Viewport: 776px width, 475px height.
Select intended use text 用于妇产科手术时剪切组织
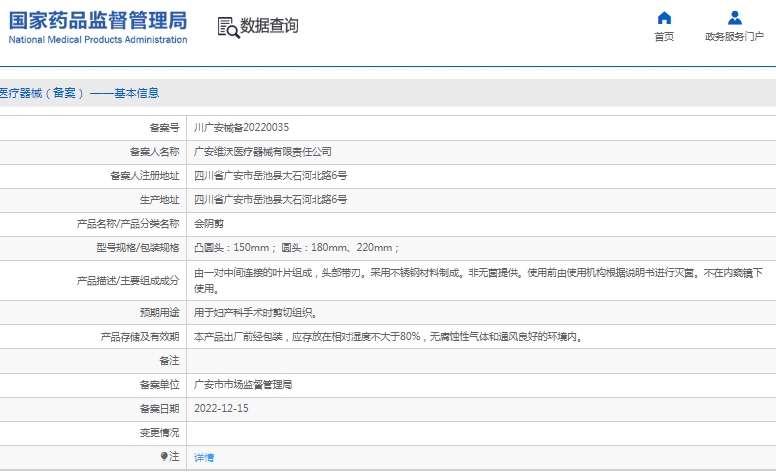point(255,313)
